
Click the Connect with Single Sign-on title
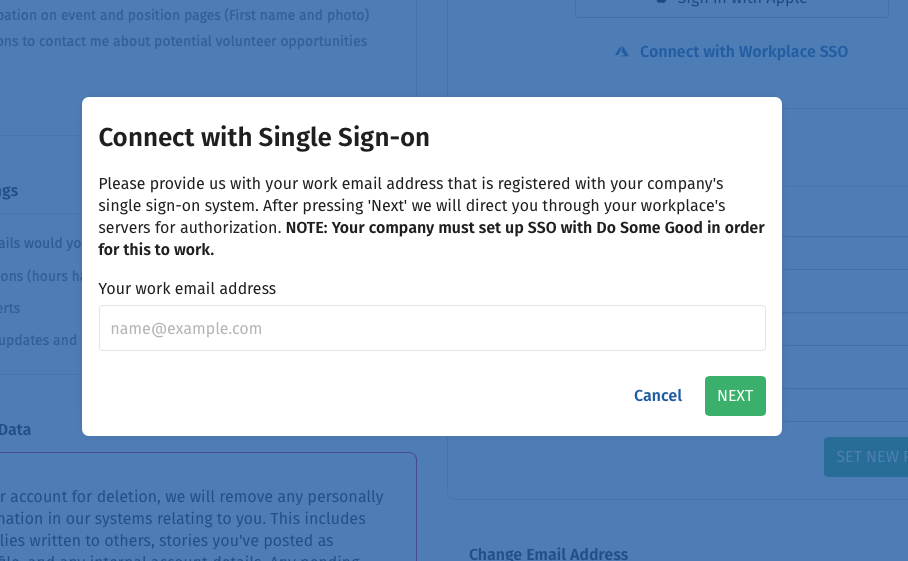point(264,138)
